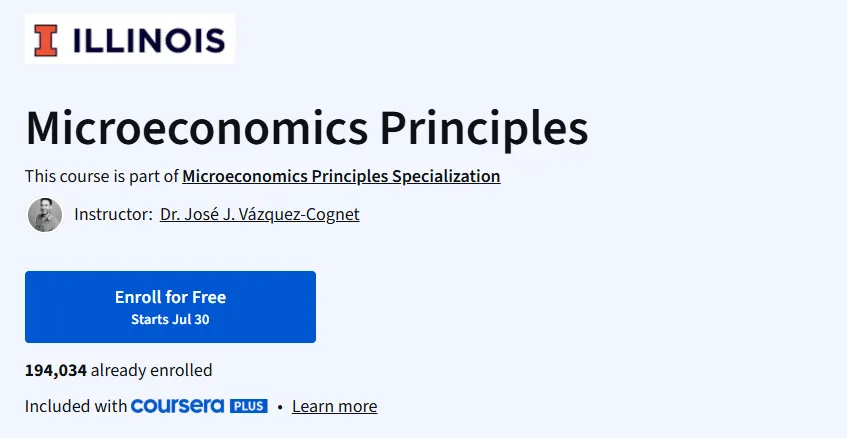
Task: Click the 'This course is part of' text
Action: (102, 177)
